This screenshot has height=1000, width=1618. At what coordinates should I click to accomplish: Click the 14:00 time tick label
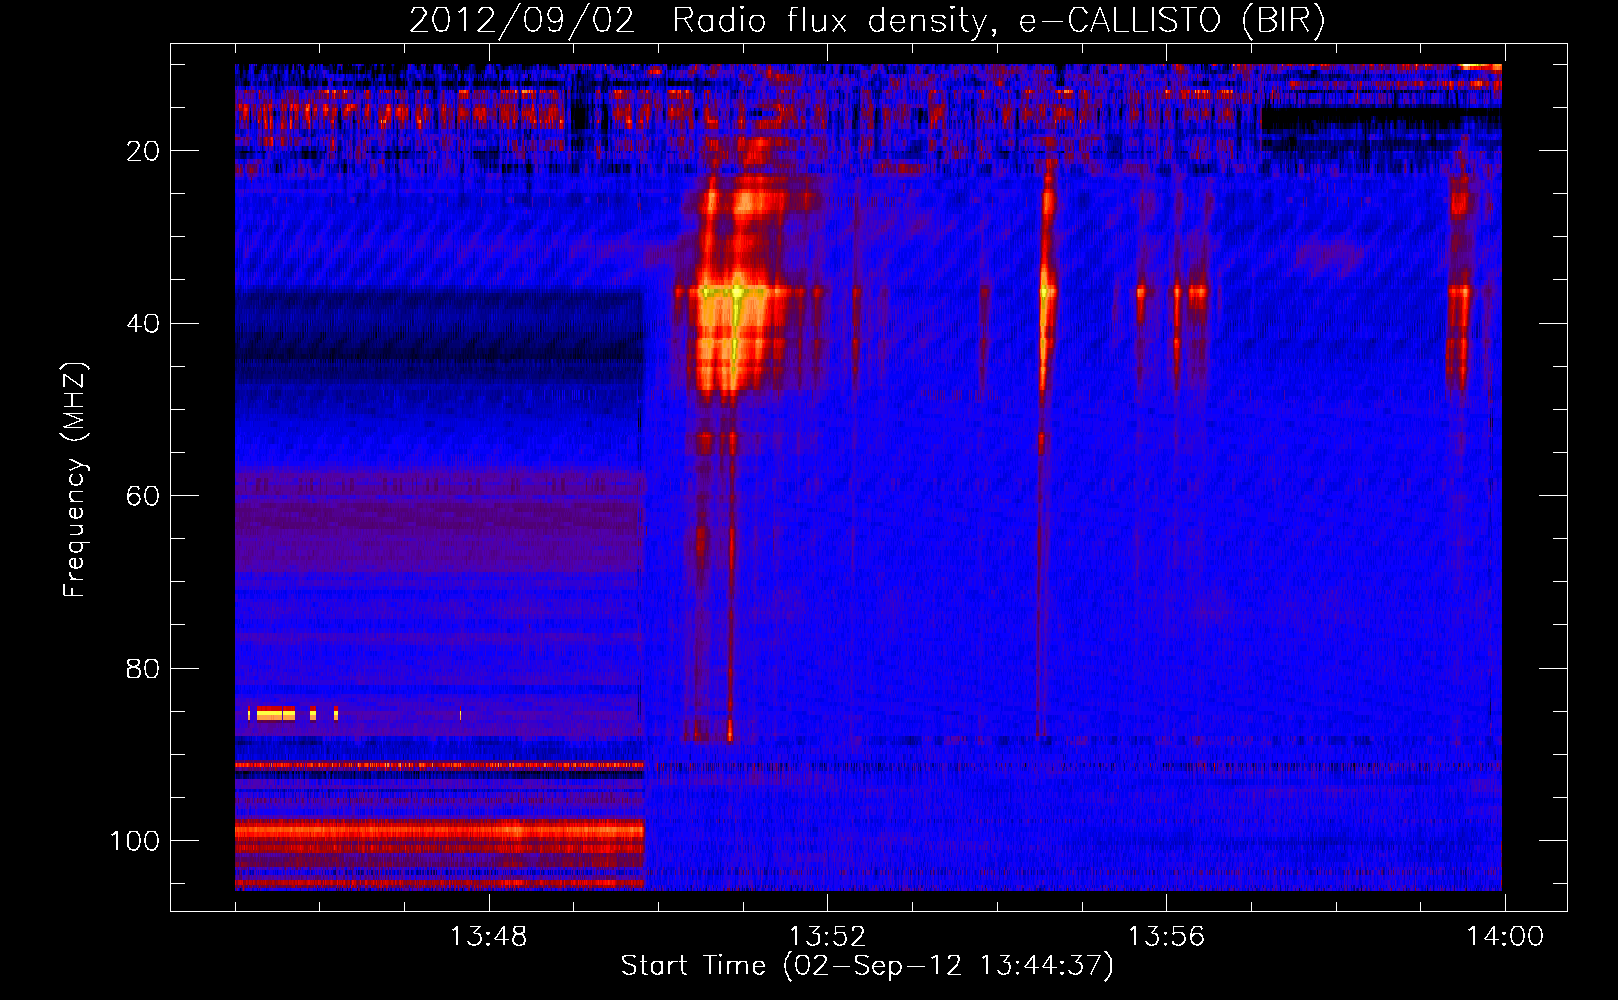1505,937
